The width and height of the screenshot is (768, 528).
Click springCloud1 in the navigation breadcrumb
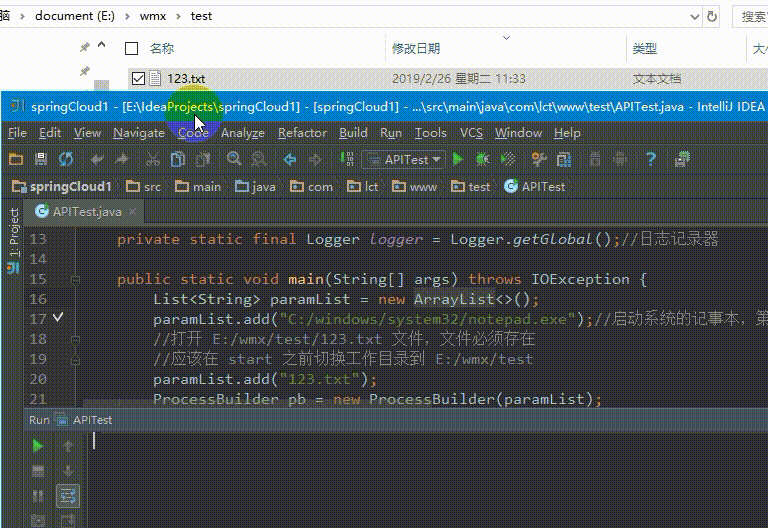tap(62, 187)
